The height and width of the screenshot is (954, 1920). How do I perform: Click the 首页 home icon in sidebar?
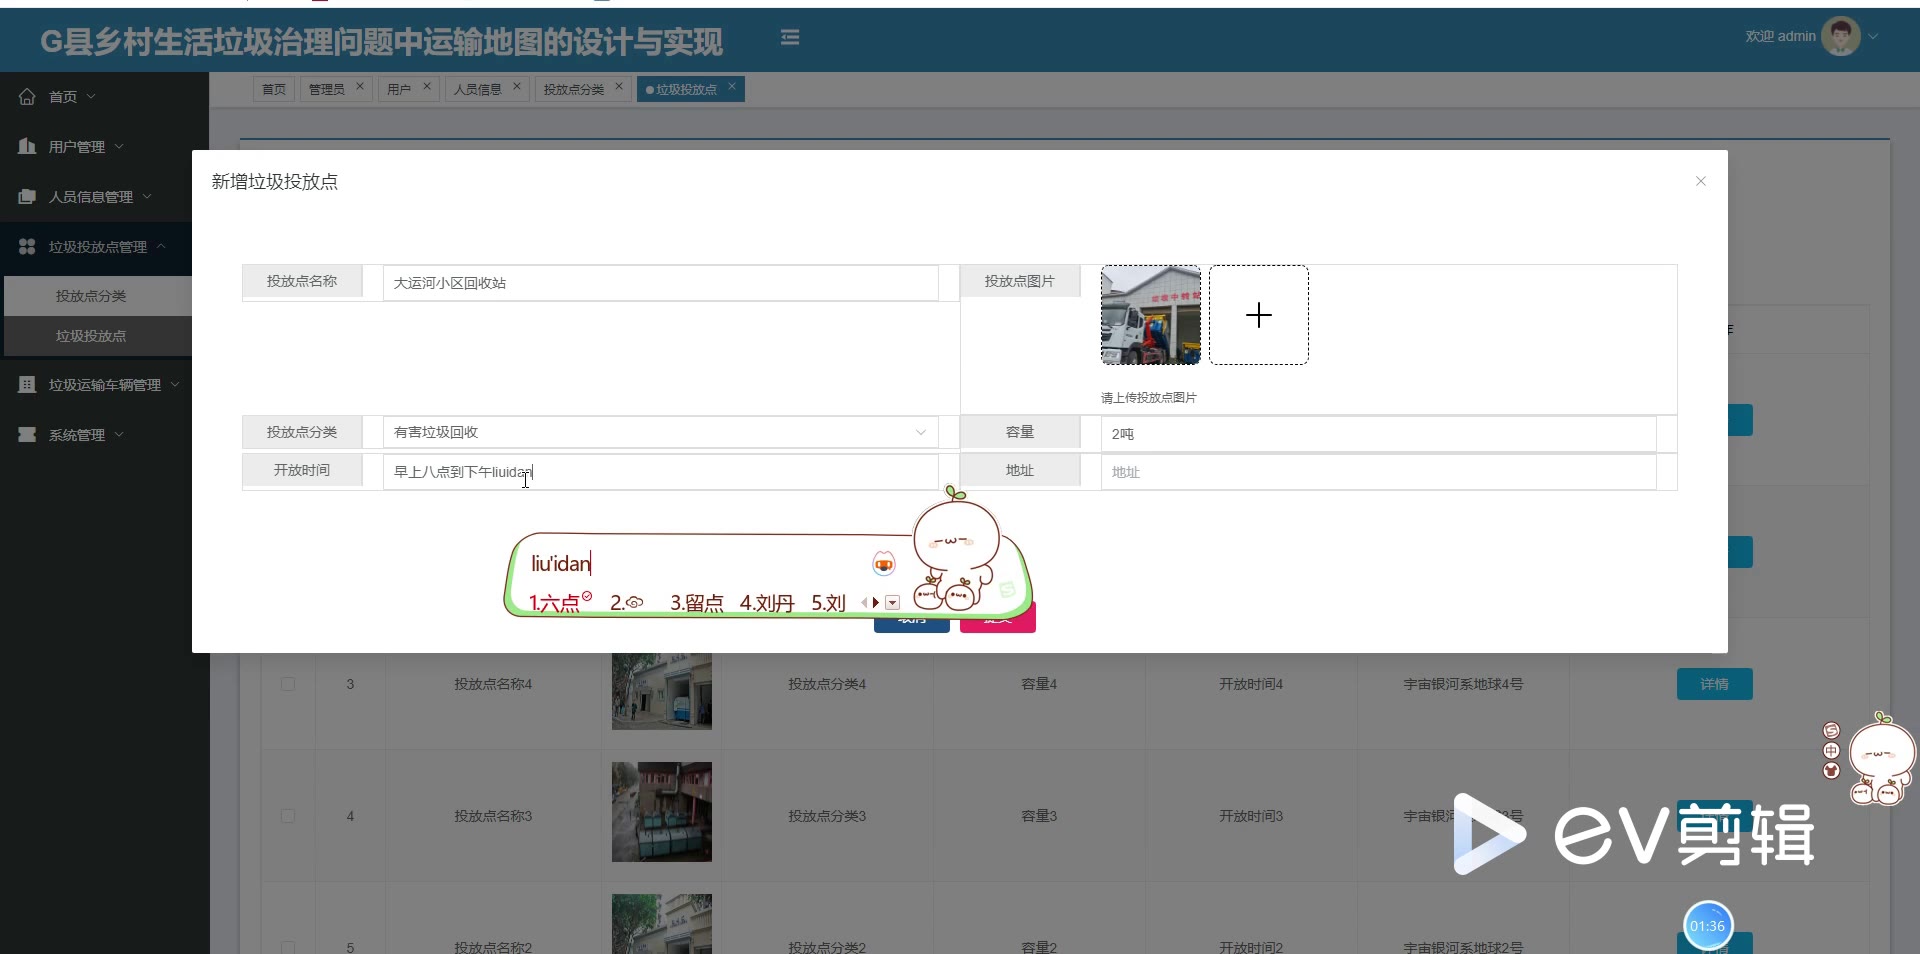(27, 97)
